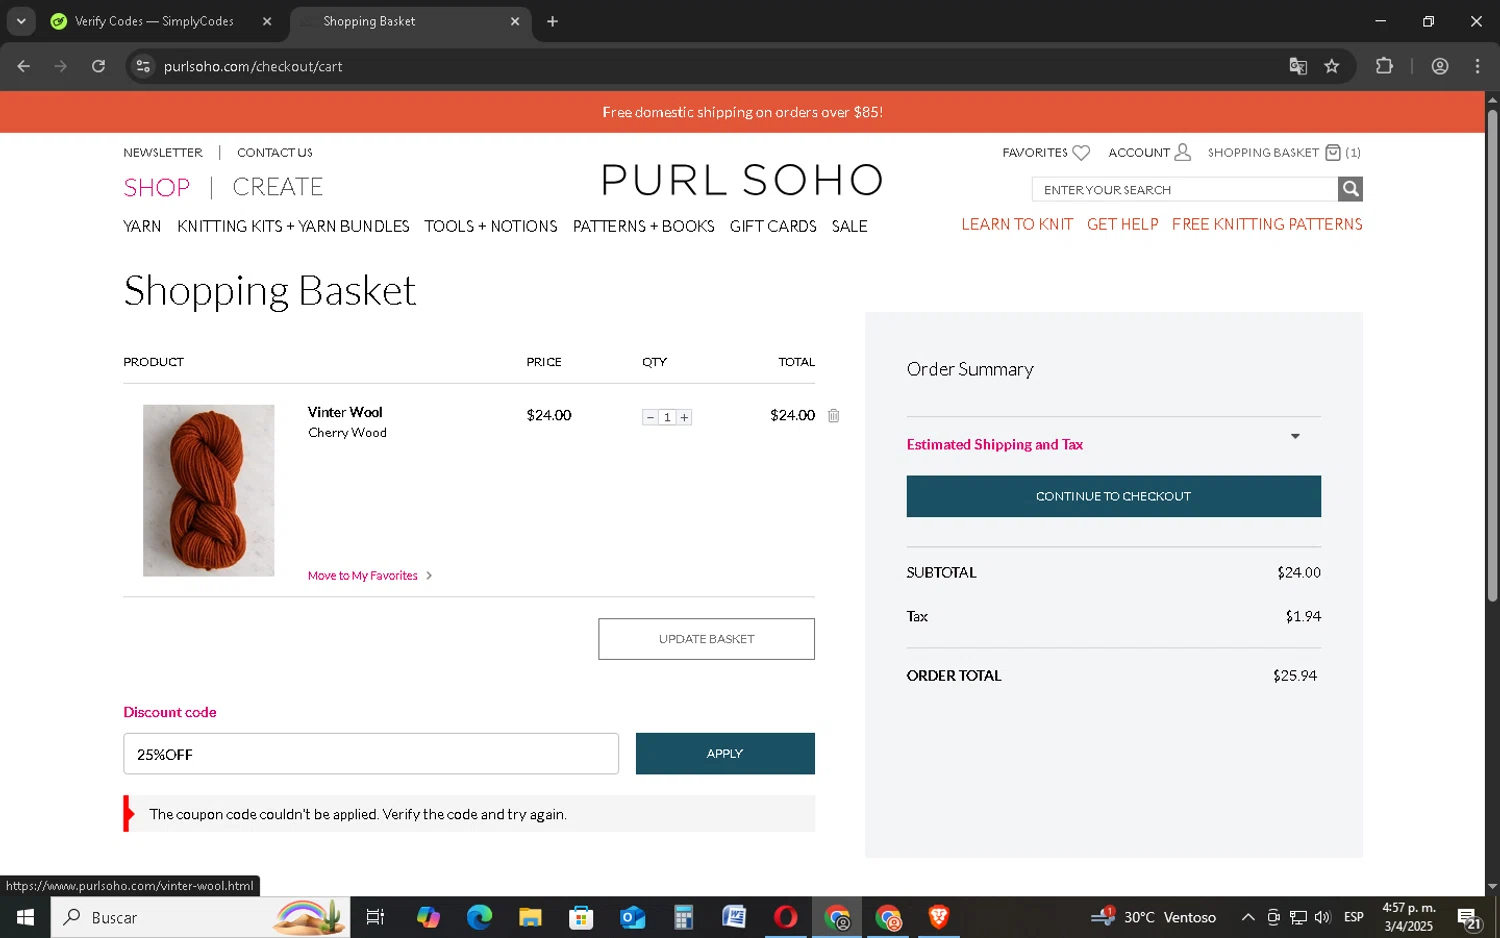Open Windows Start menu
The width and height of the screenshot is (1500, 938).
coord(25,917)
